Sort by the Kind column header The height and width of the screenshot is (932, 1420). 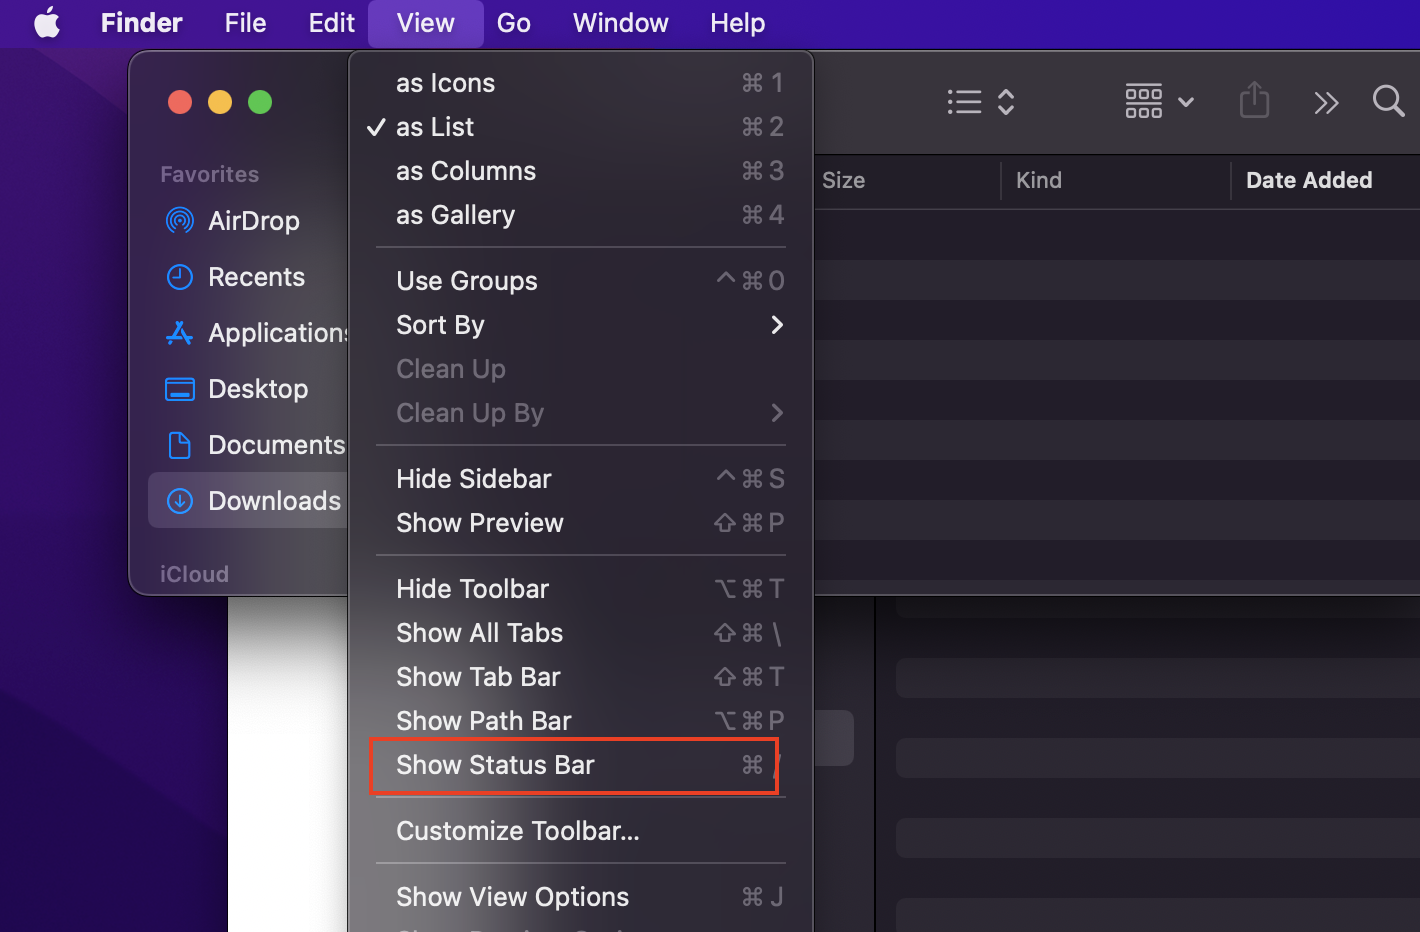1039,180
